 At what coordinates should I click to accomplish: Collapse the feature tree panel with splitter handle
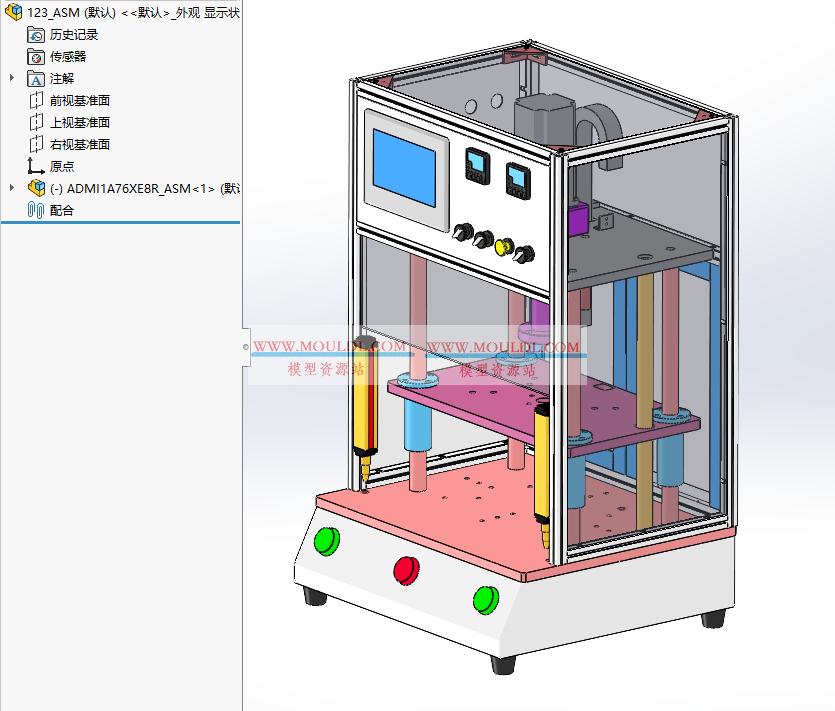tap(246, 344)
